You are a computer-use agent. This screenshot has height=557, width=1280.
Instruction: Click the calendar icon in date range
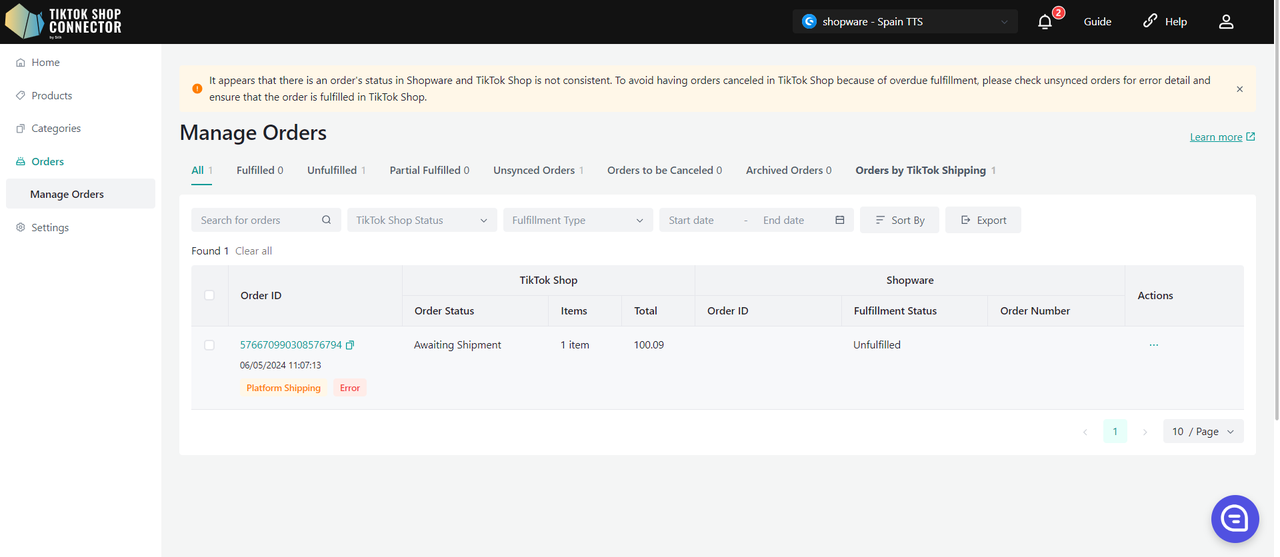839,220
